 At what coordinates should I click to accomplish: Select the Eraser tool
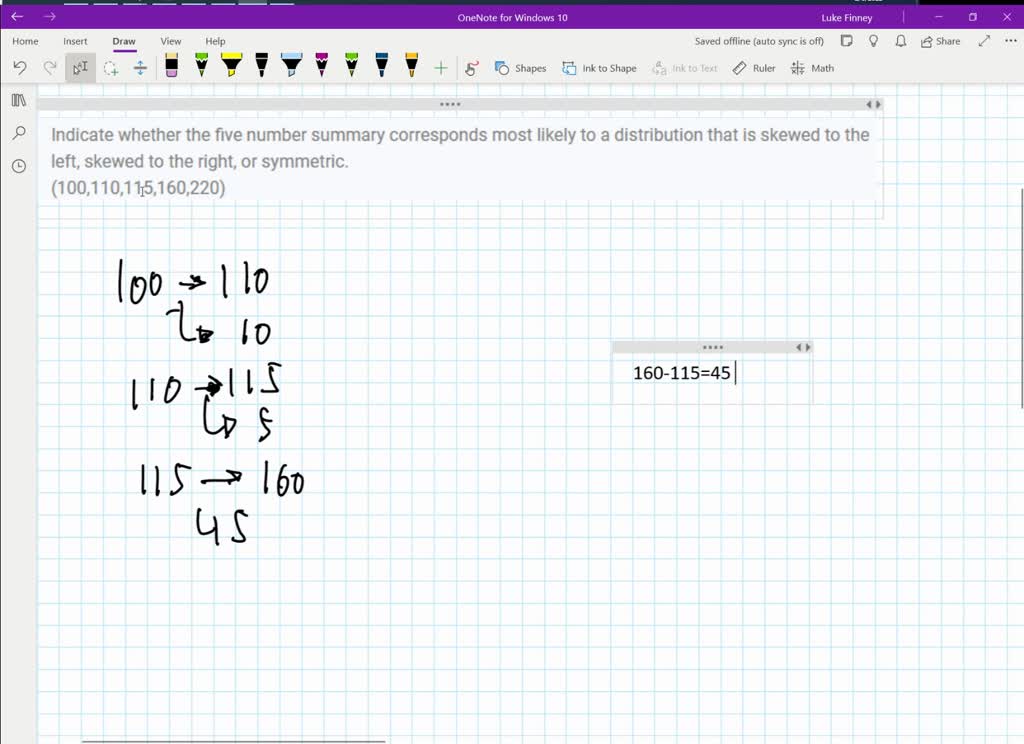(x=171, y=67)
